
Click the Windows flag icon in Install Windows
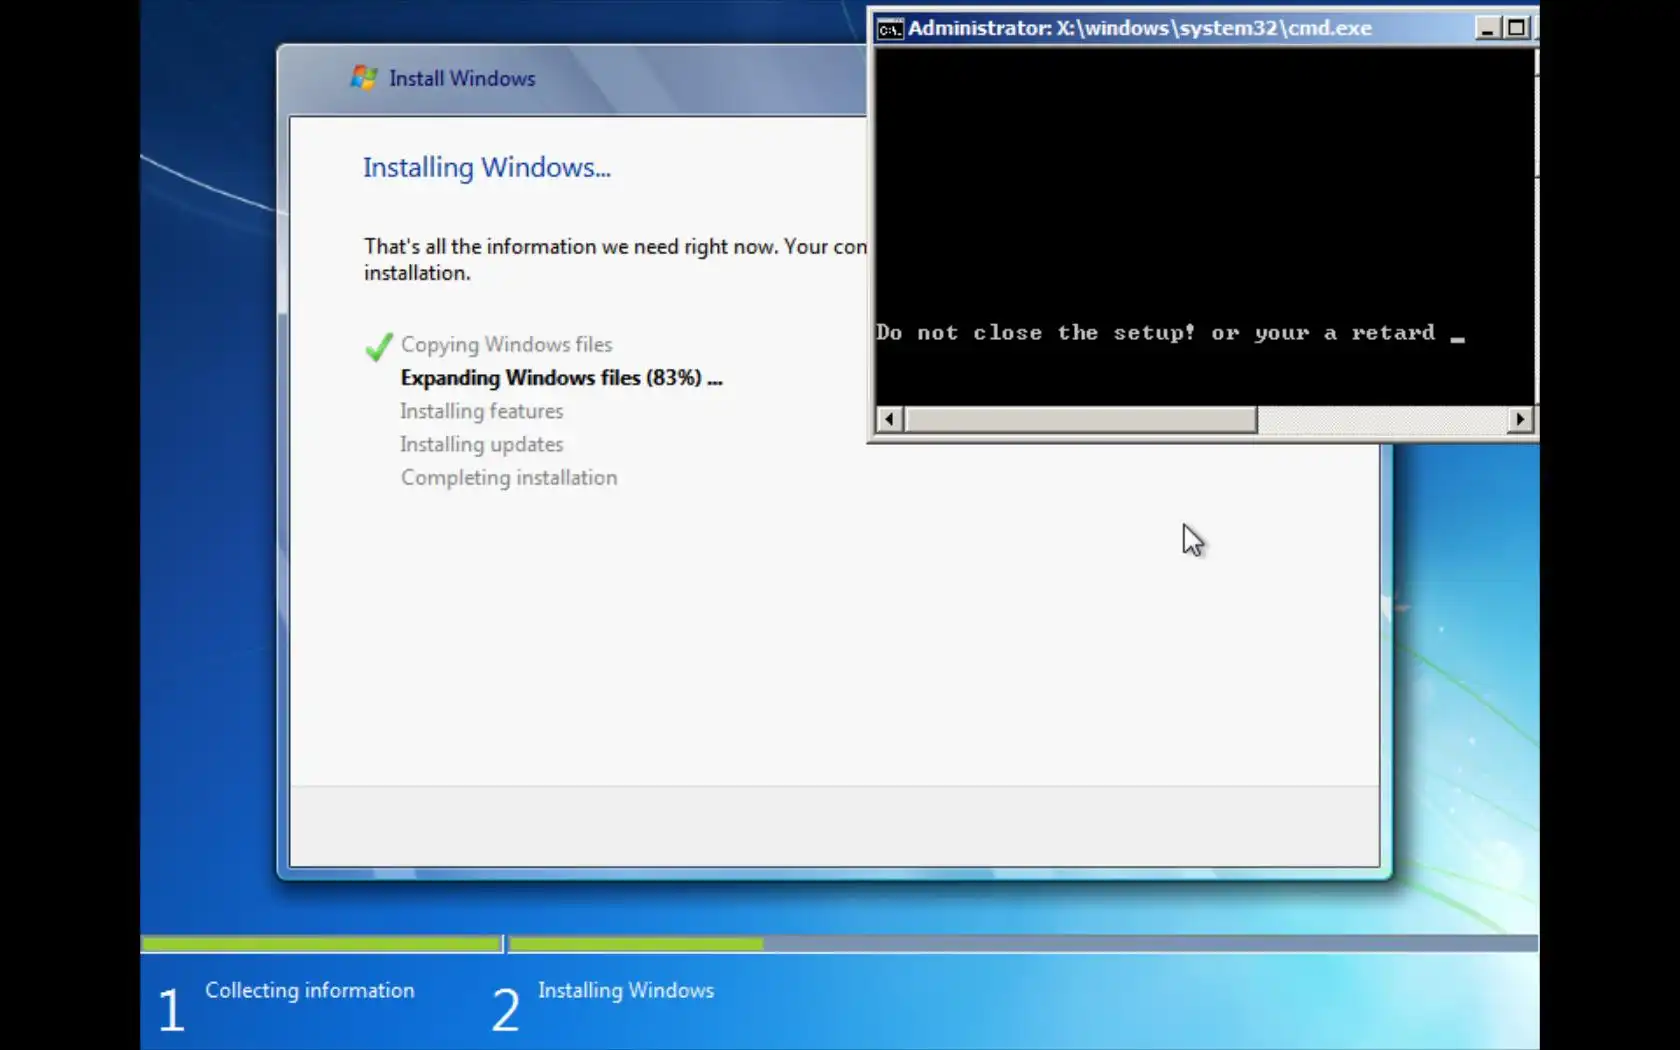(364, 77)
